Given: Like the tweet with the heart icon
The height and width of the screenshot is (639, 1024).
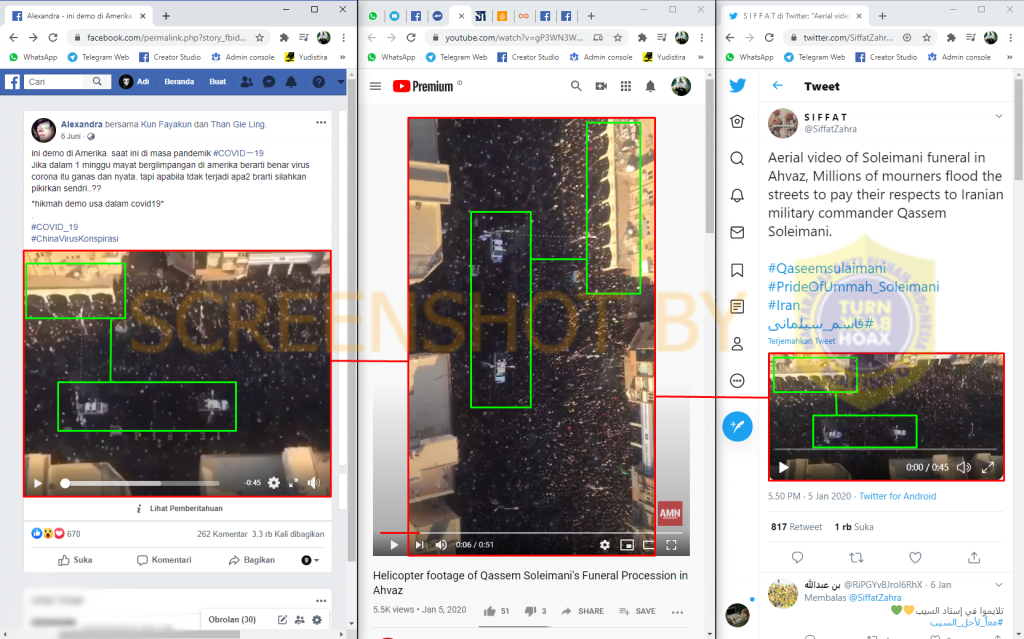Looking at the screenshot, I should pos(914,557).
